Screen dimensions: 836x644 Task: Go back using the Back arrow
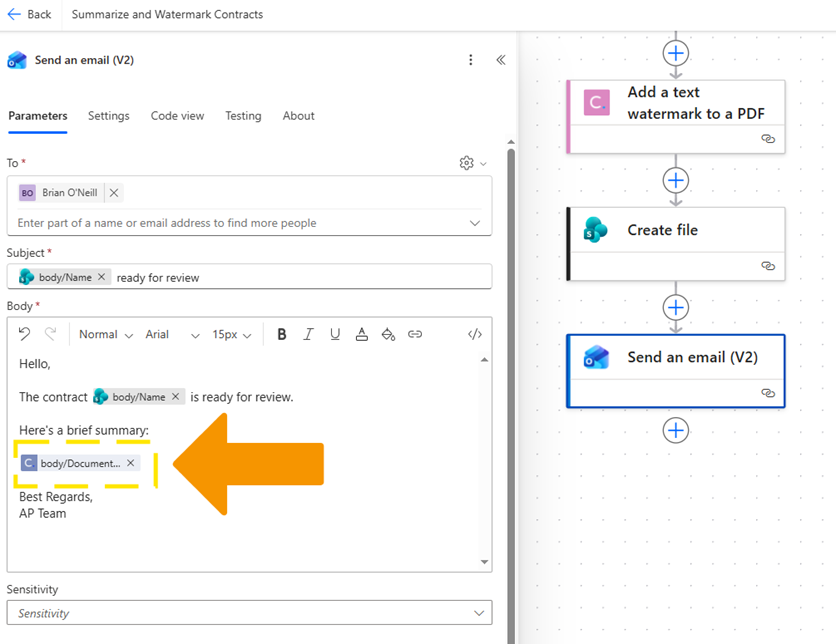tap(29, 14)
